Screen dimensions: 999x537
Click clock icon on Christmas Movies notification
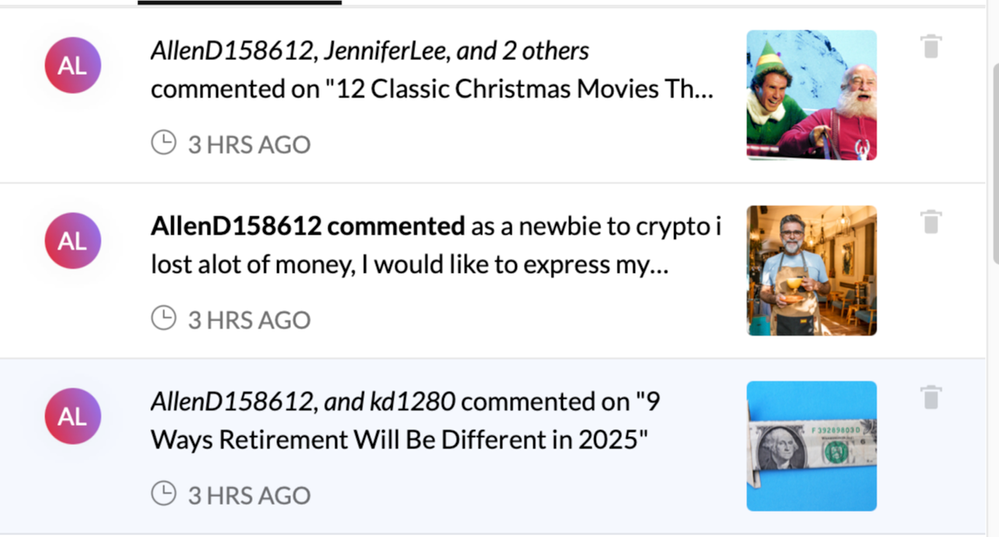163,143
